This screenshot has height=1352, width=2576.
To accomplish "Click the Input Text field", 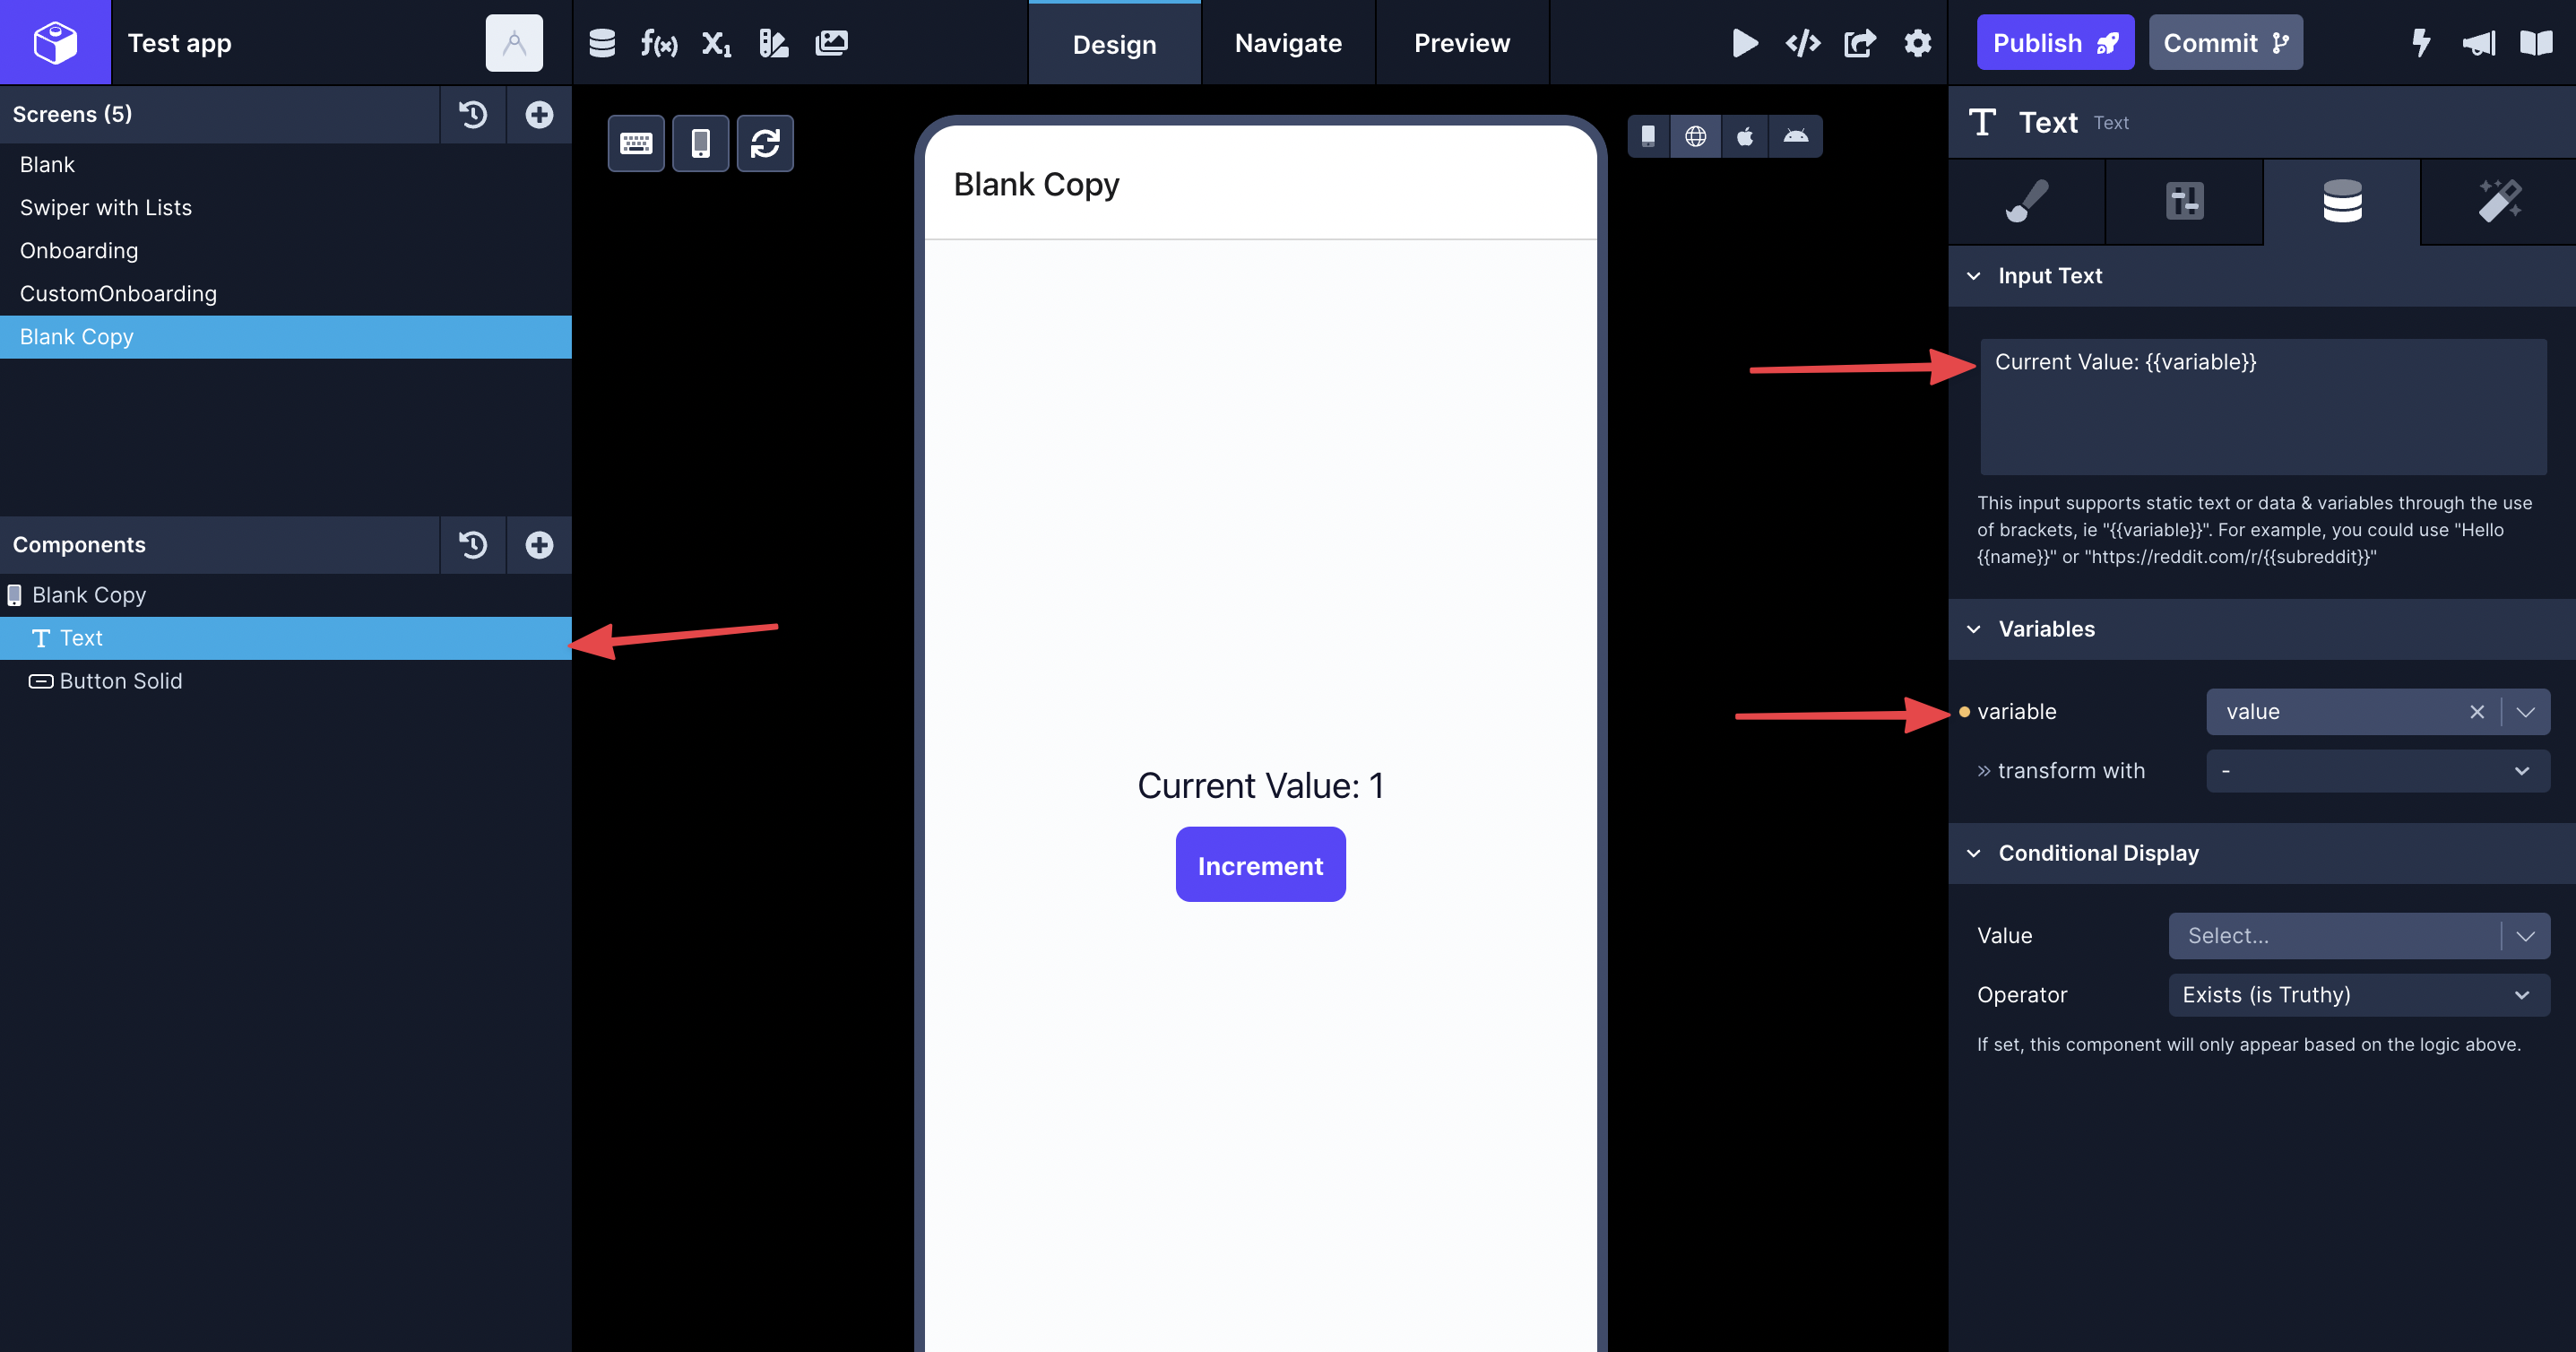I will 2262,406.
